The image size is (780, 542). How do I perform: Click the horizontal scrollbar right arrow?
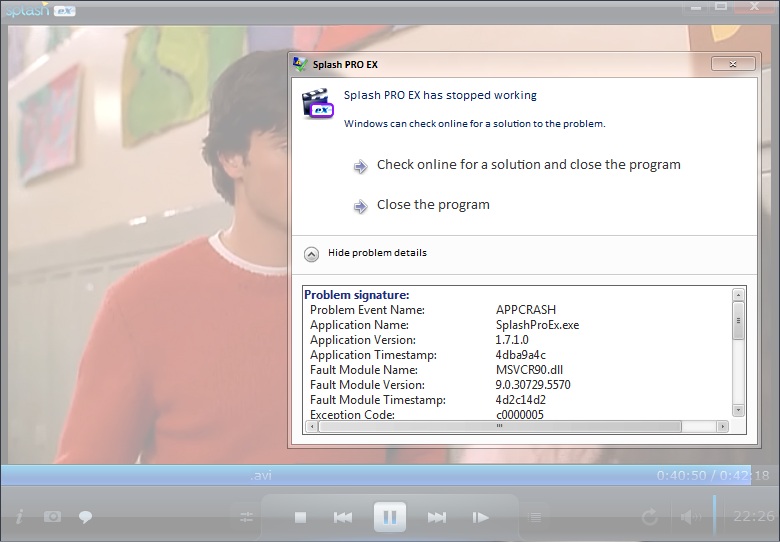[722, 426]
